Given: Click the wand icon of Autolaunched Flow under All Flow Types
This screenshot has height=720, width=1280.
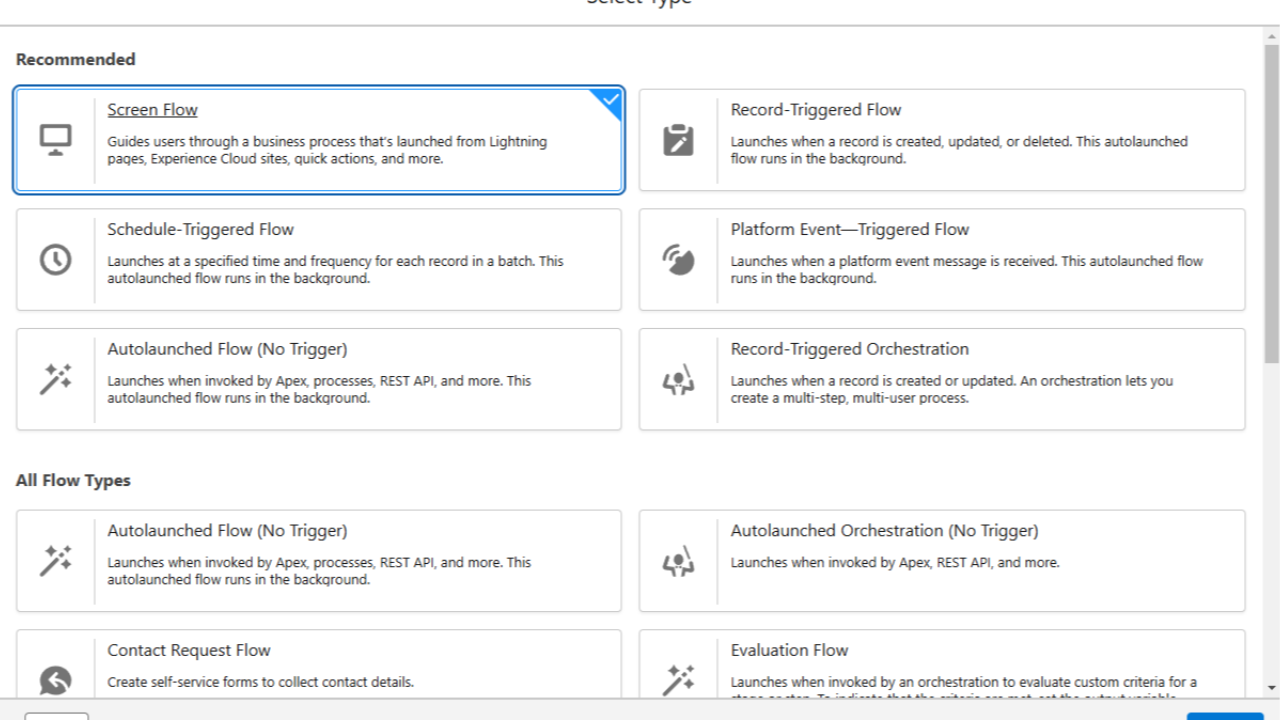Looking at the screenshot, I should coord(55,561).
